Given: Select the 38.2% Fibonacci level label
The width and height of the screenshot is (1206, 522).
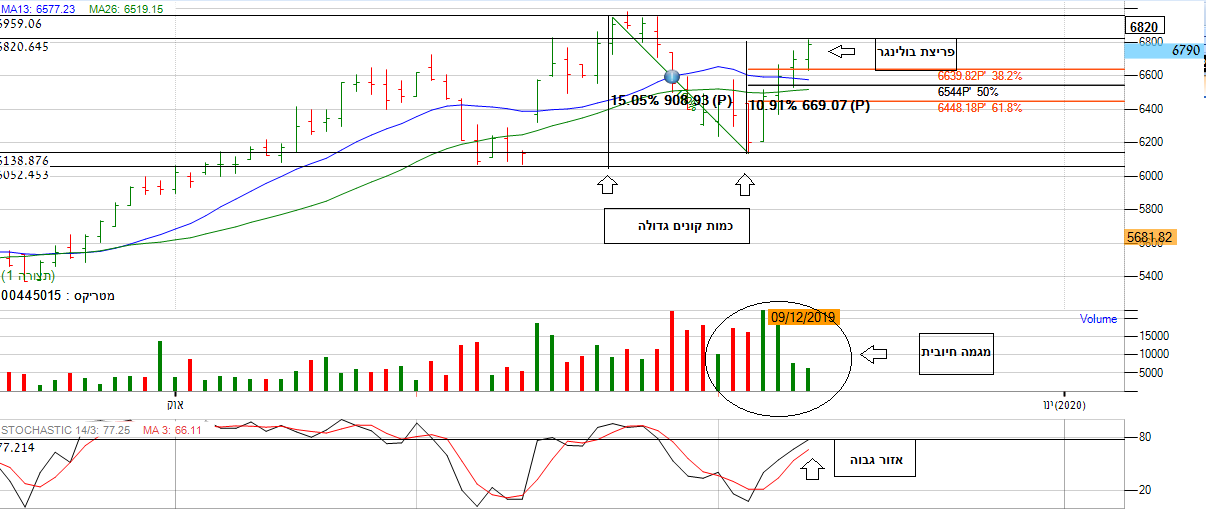Looking at the screenshot, I should (x=979, y=76).
